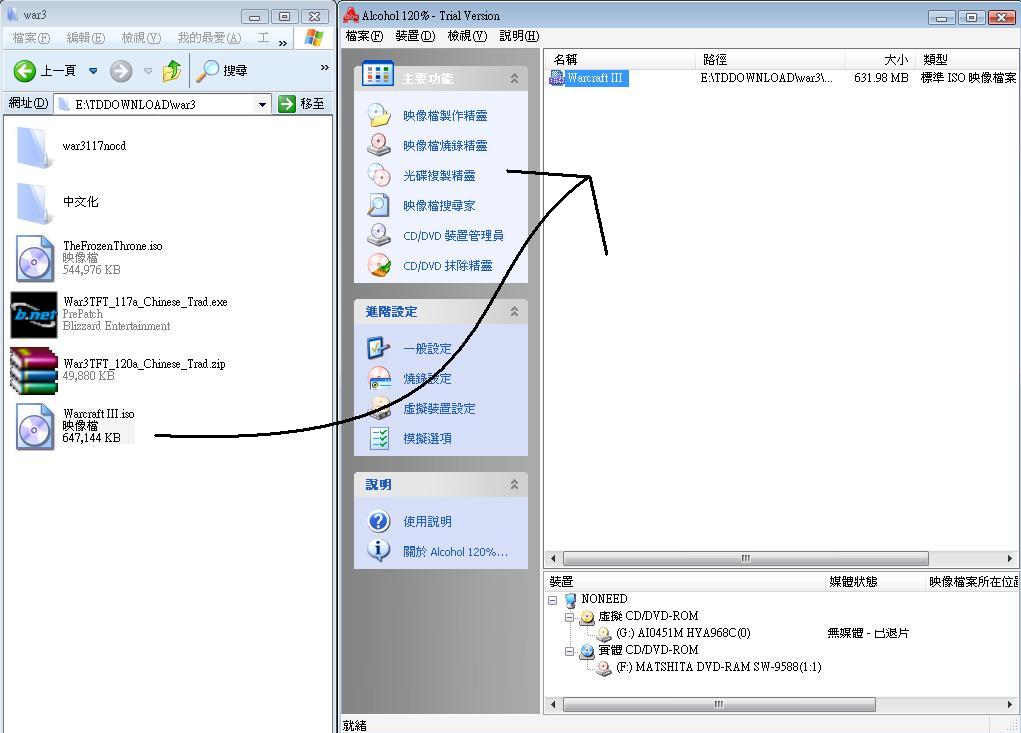
Task: Open the Help (使用說明) question mark icon
Action: 378,521
